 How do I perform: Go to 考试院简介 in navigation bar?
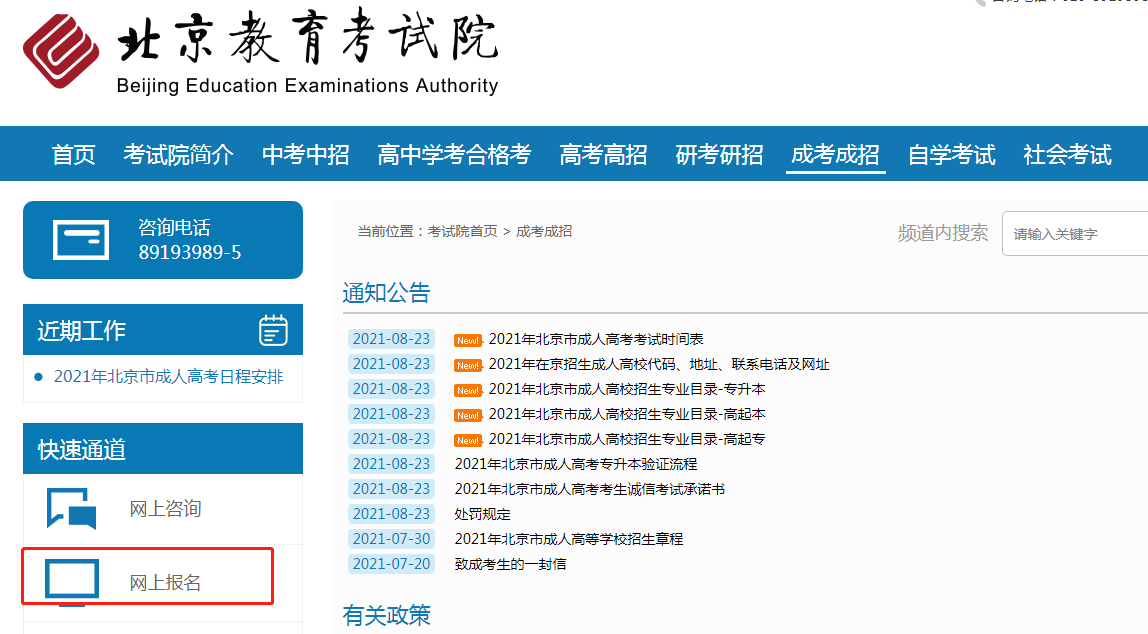(178, 155)
